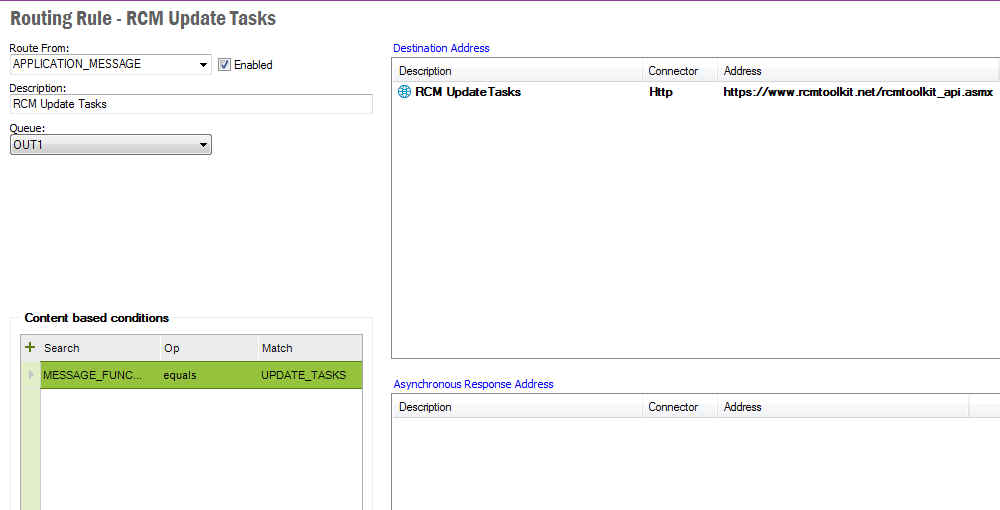The image size is (1000, 510).
Task: Select the RCM UpdateTasks destination row
Action: pyautogui.click(x=468, y=92)
